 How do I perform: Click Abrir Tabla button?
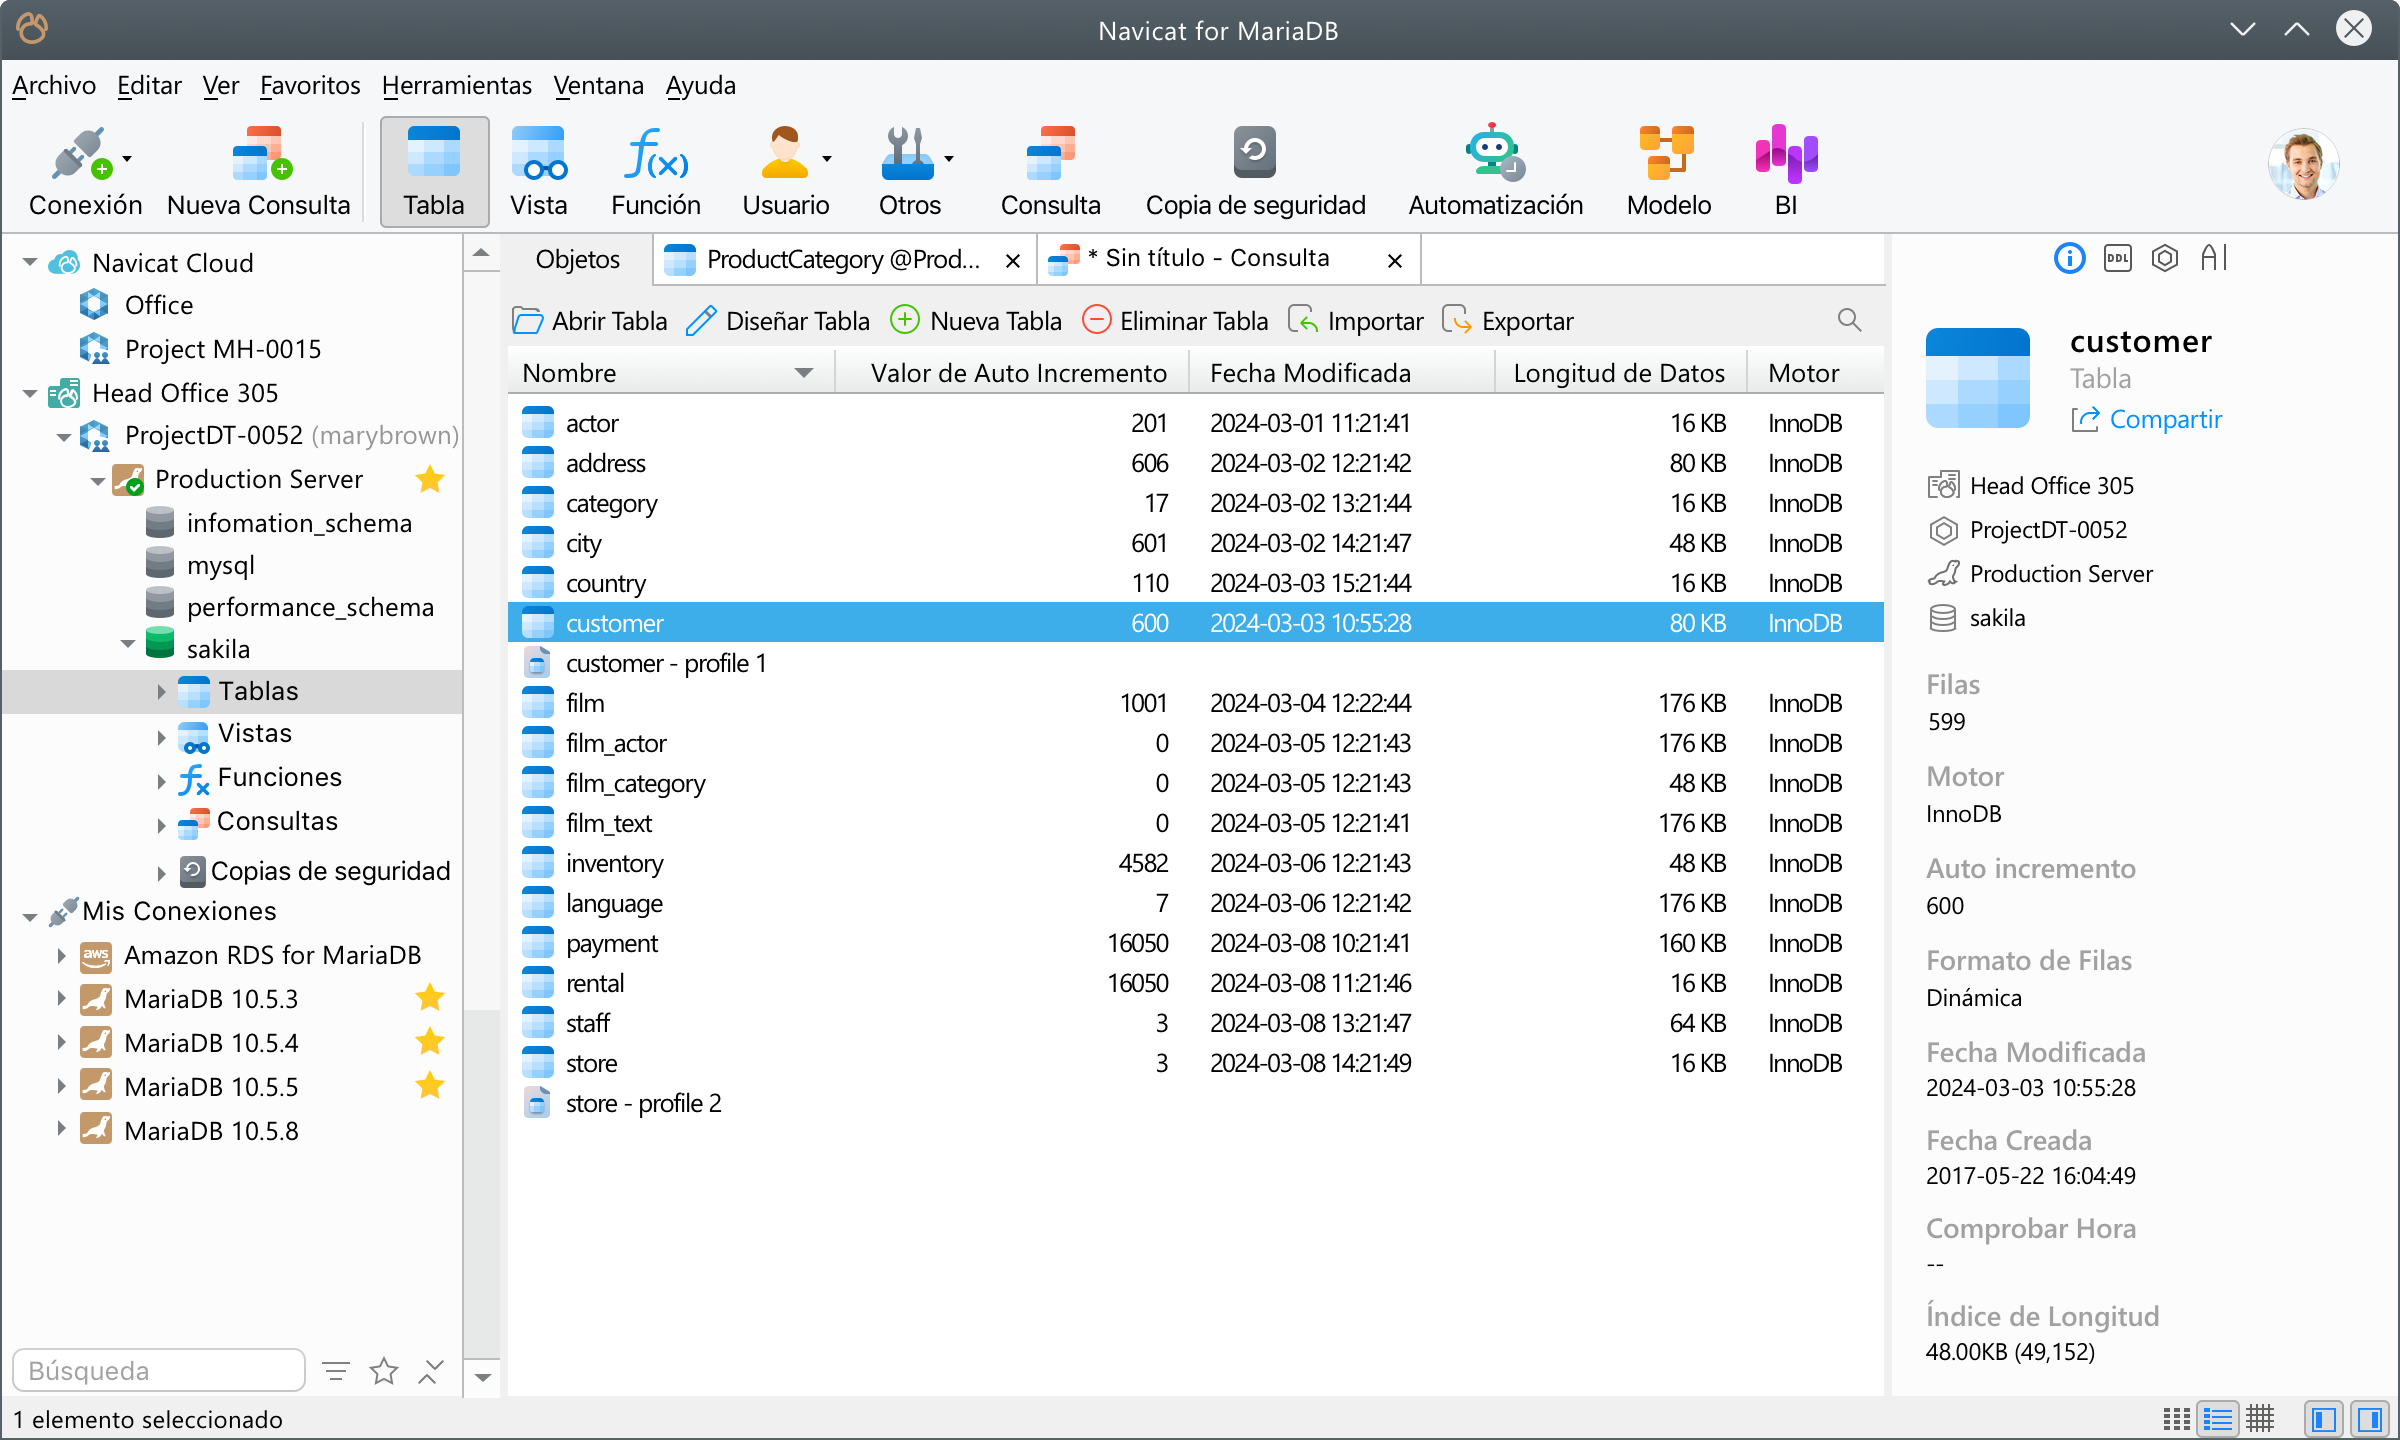pyautogui.click(x=590, y=321)
